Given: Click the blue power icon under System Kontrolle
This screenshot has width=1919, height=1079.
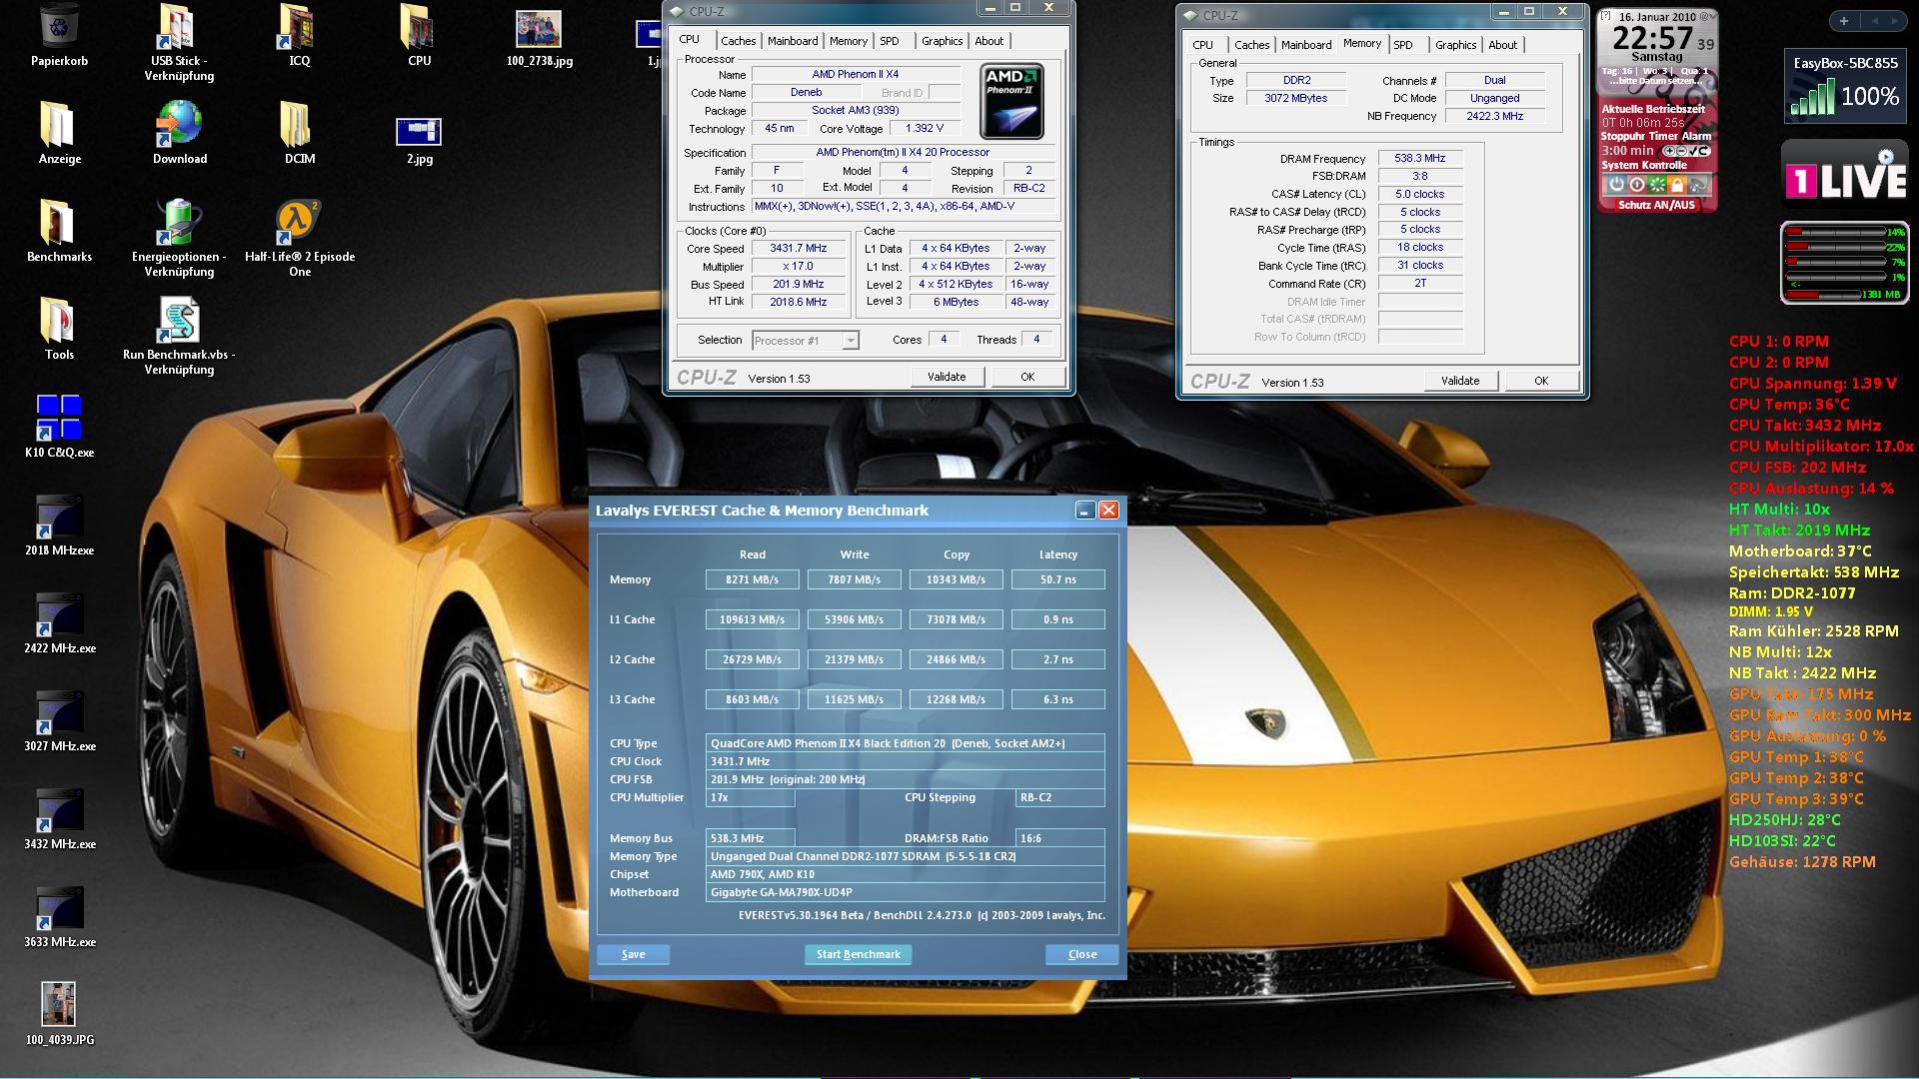Looking at the screenshot, I should 1615,185.
